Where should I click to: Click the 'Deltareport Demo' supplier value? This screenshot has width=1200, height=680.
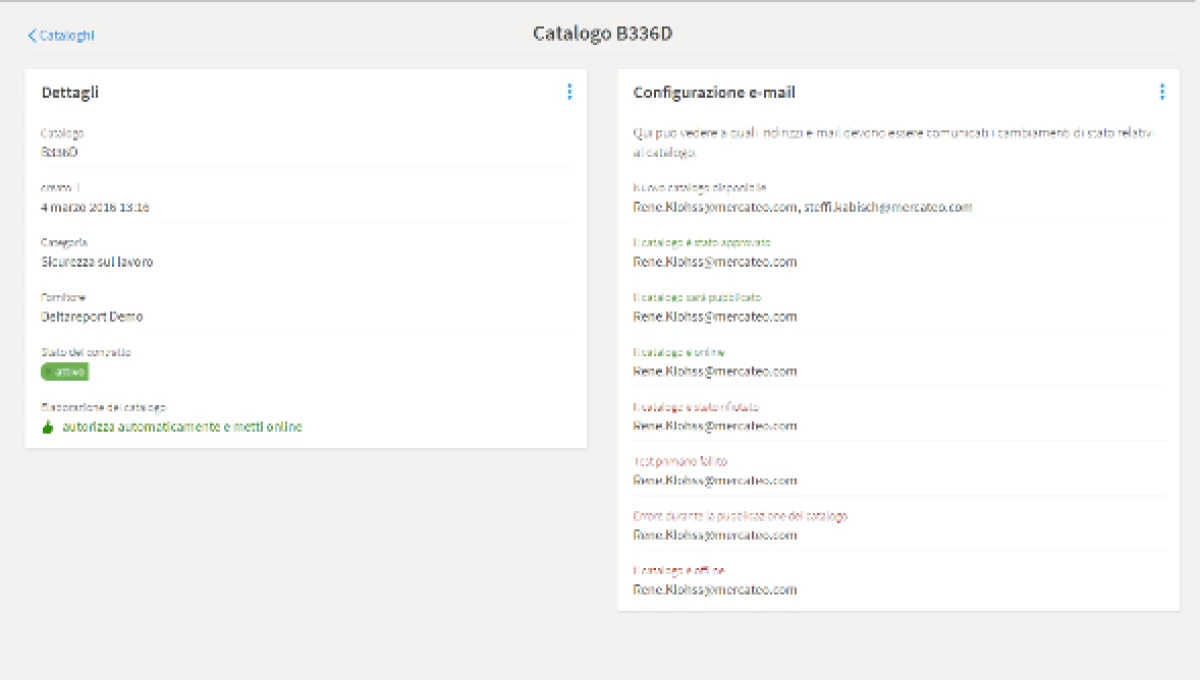(x=92, y=317)
